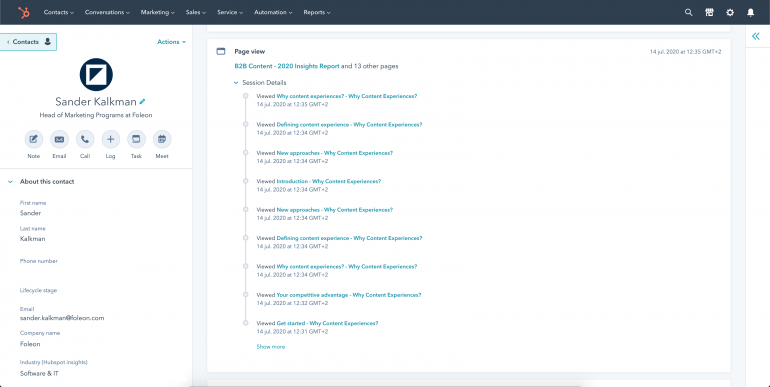770x387 pixels.
Task: Open the Contacts menu
Action: (58, 12)
